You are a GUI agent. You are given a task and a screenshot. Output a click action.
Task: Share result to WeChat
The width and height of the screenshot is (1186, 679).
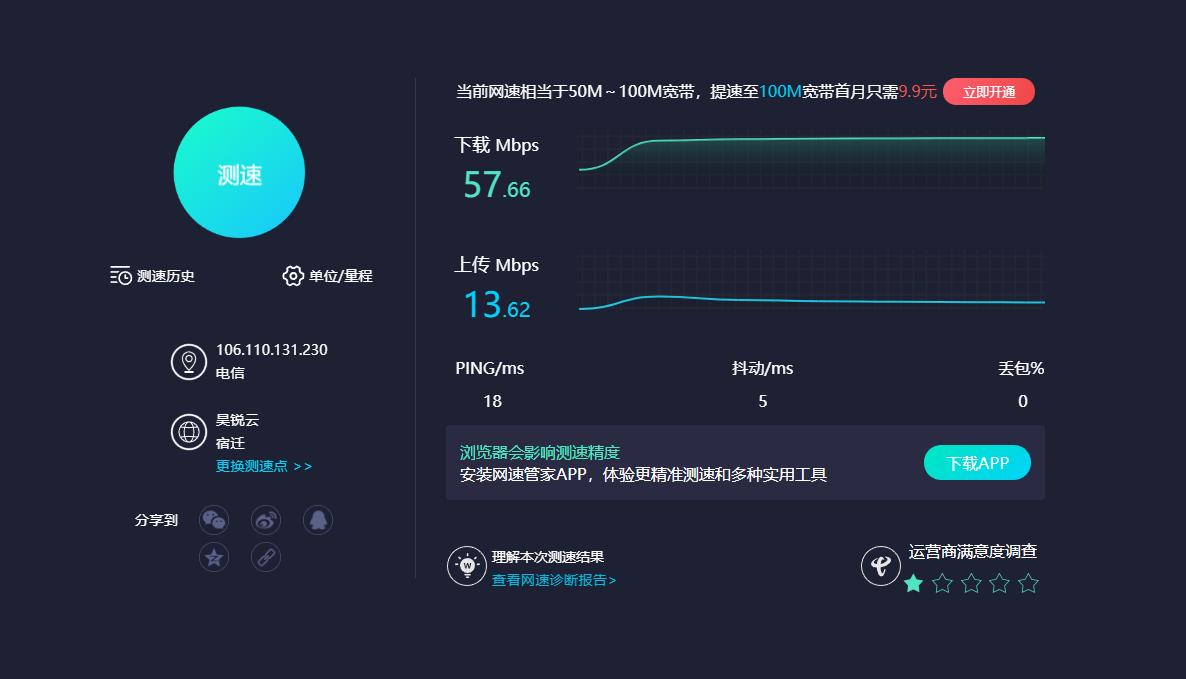214,520
